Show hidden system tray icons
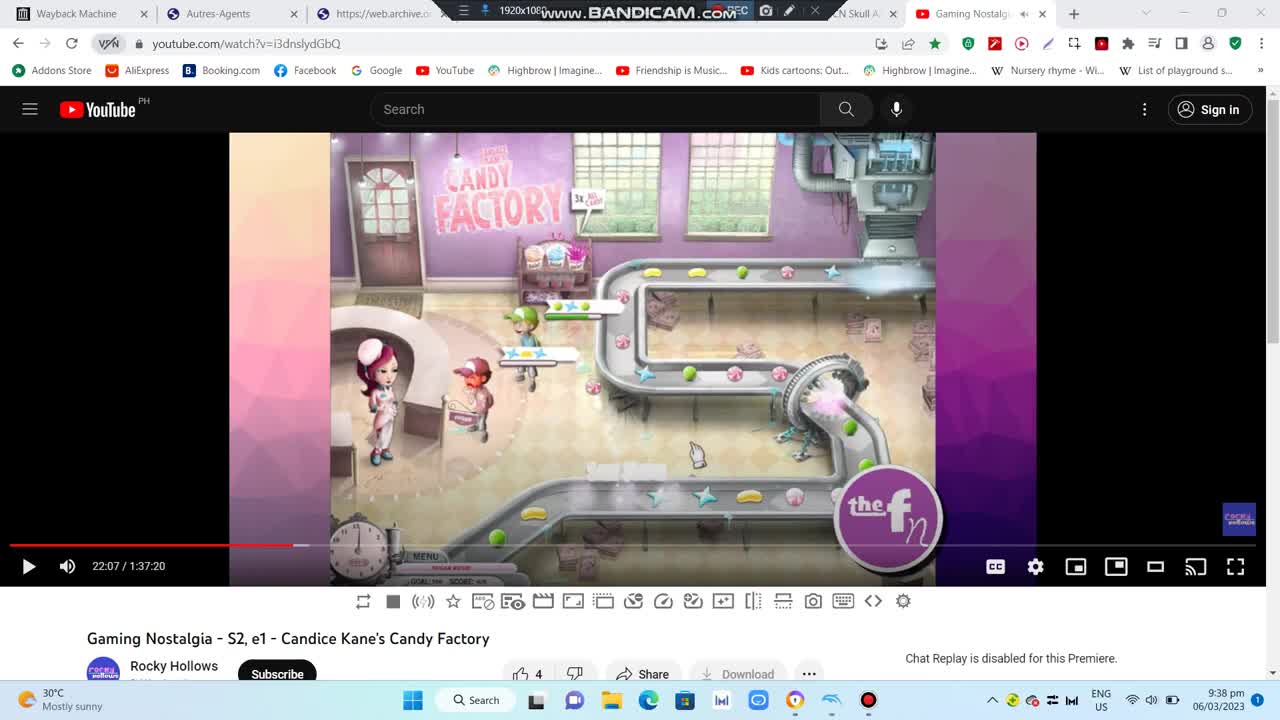 [x=992, y=700]
